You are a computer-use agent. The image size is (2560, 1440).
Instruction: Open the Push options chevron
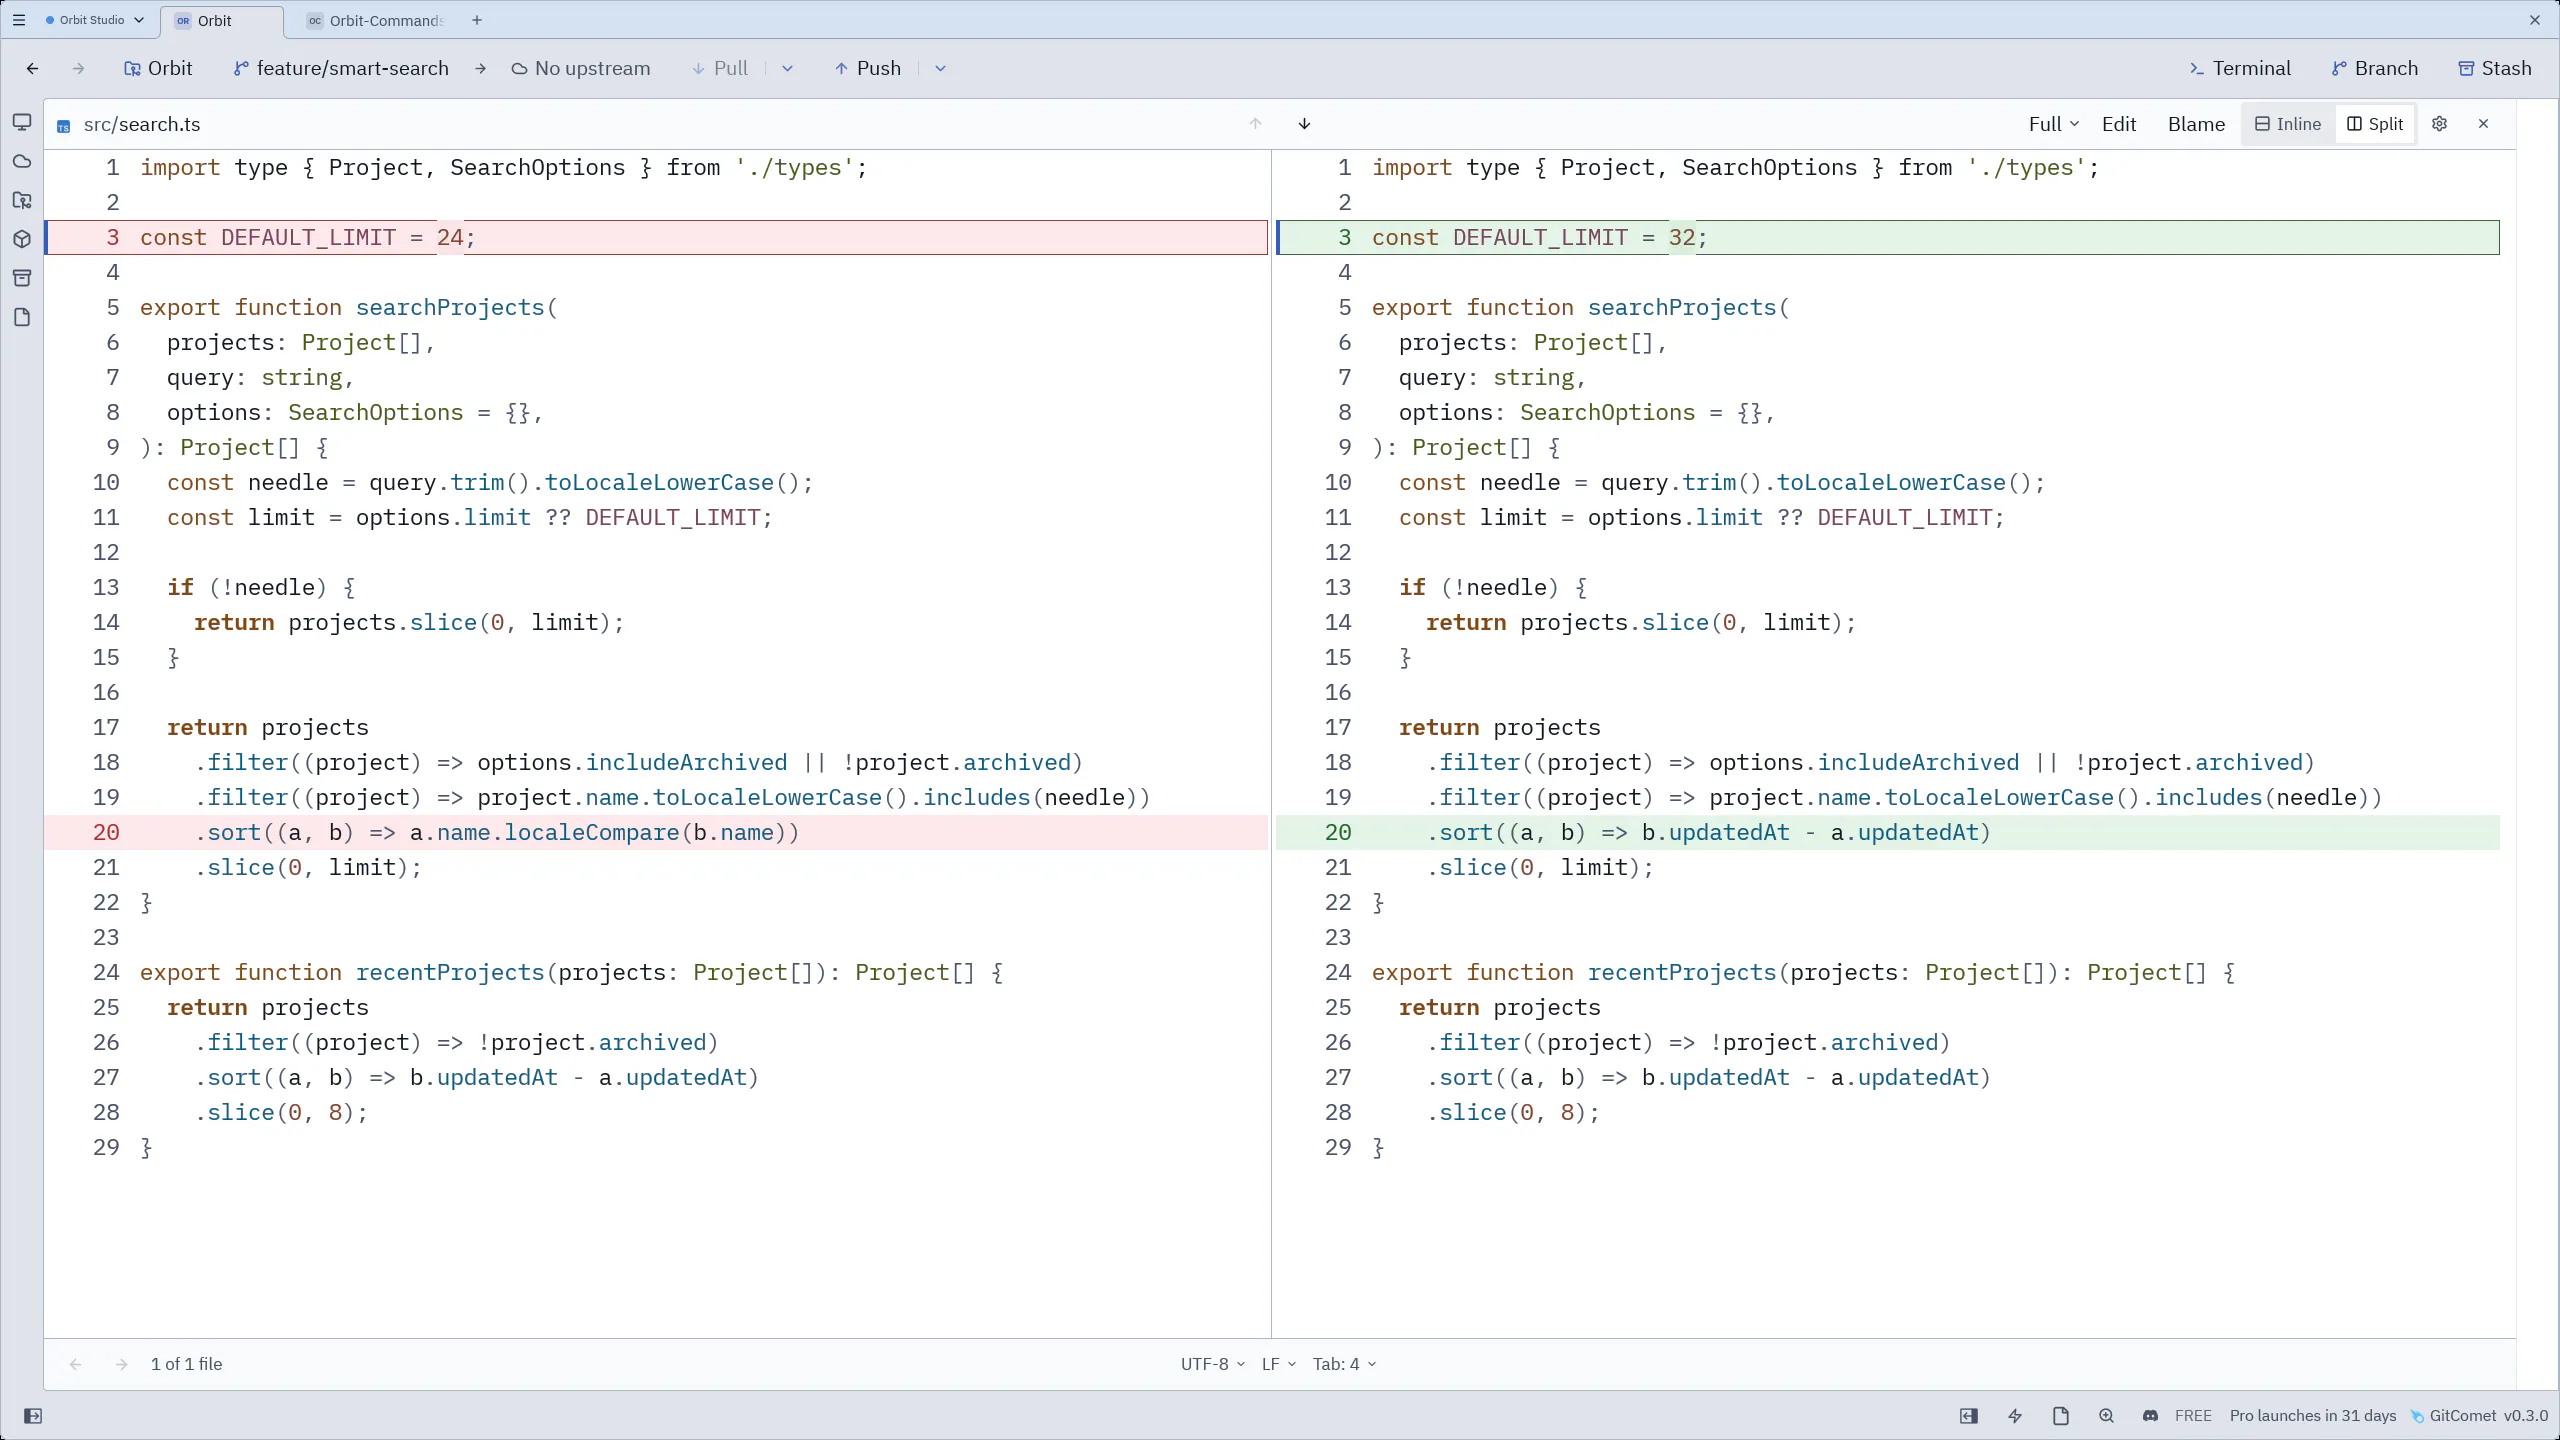[x=940, y=68]
